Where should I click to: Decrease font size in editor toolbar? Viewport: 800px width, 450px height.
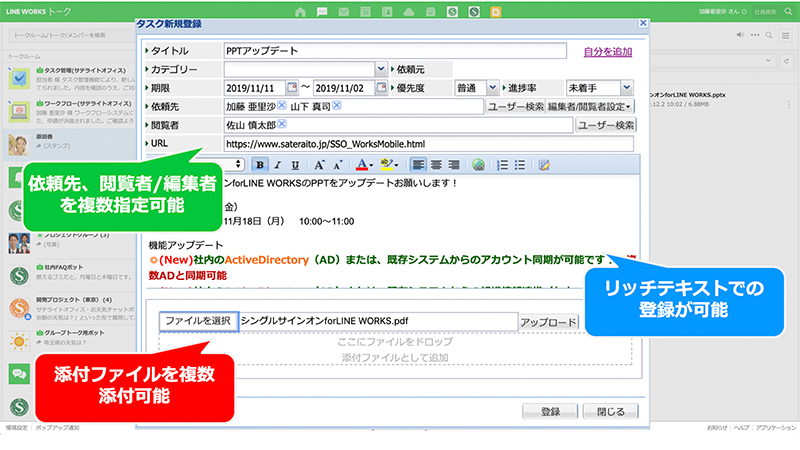click(x=338, y=165)
